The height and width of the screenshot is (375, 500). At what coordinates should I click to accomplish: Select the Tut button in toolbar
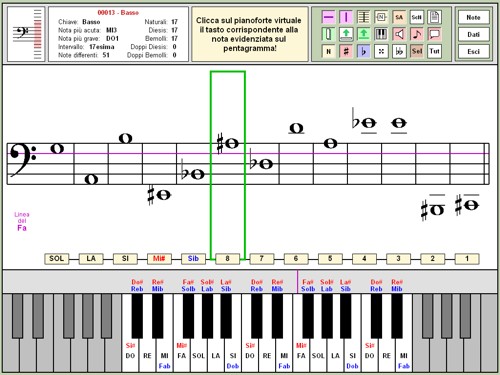[x=434, y=51]
